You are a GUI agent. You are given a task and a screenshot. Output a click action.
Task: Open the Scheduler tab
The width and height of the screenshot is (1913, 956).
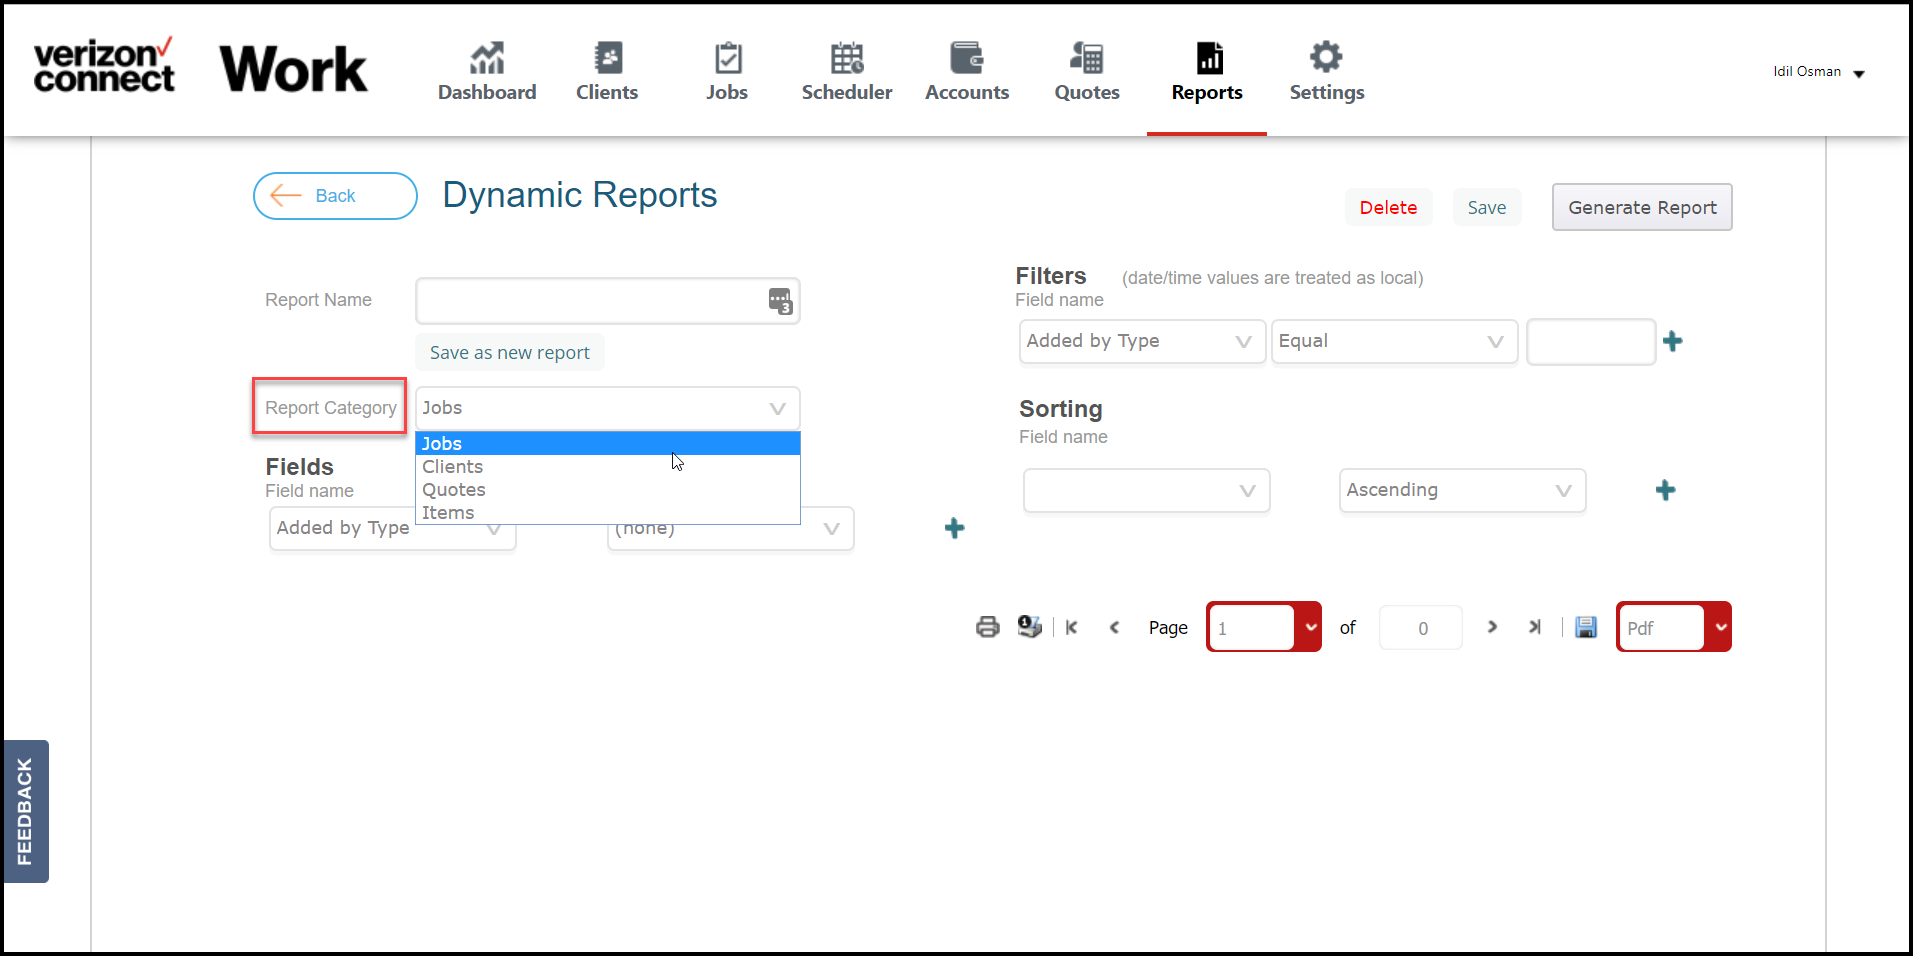[847, 72]
